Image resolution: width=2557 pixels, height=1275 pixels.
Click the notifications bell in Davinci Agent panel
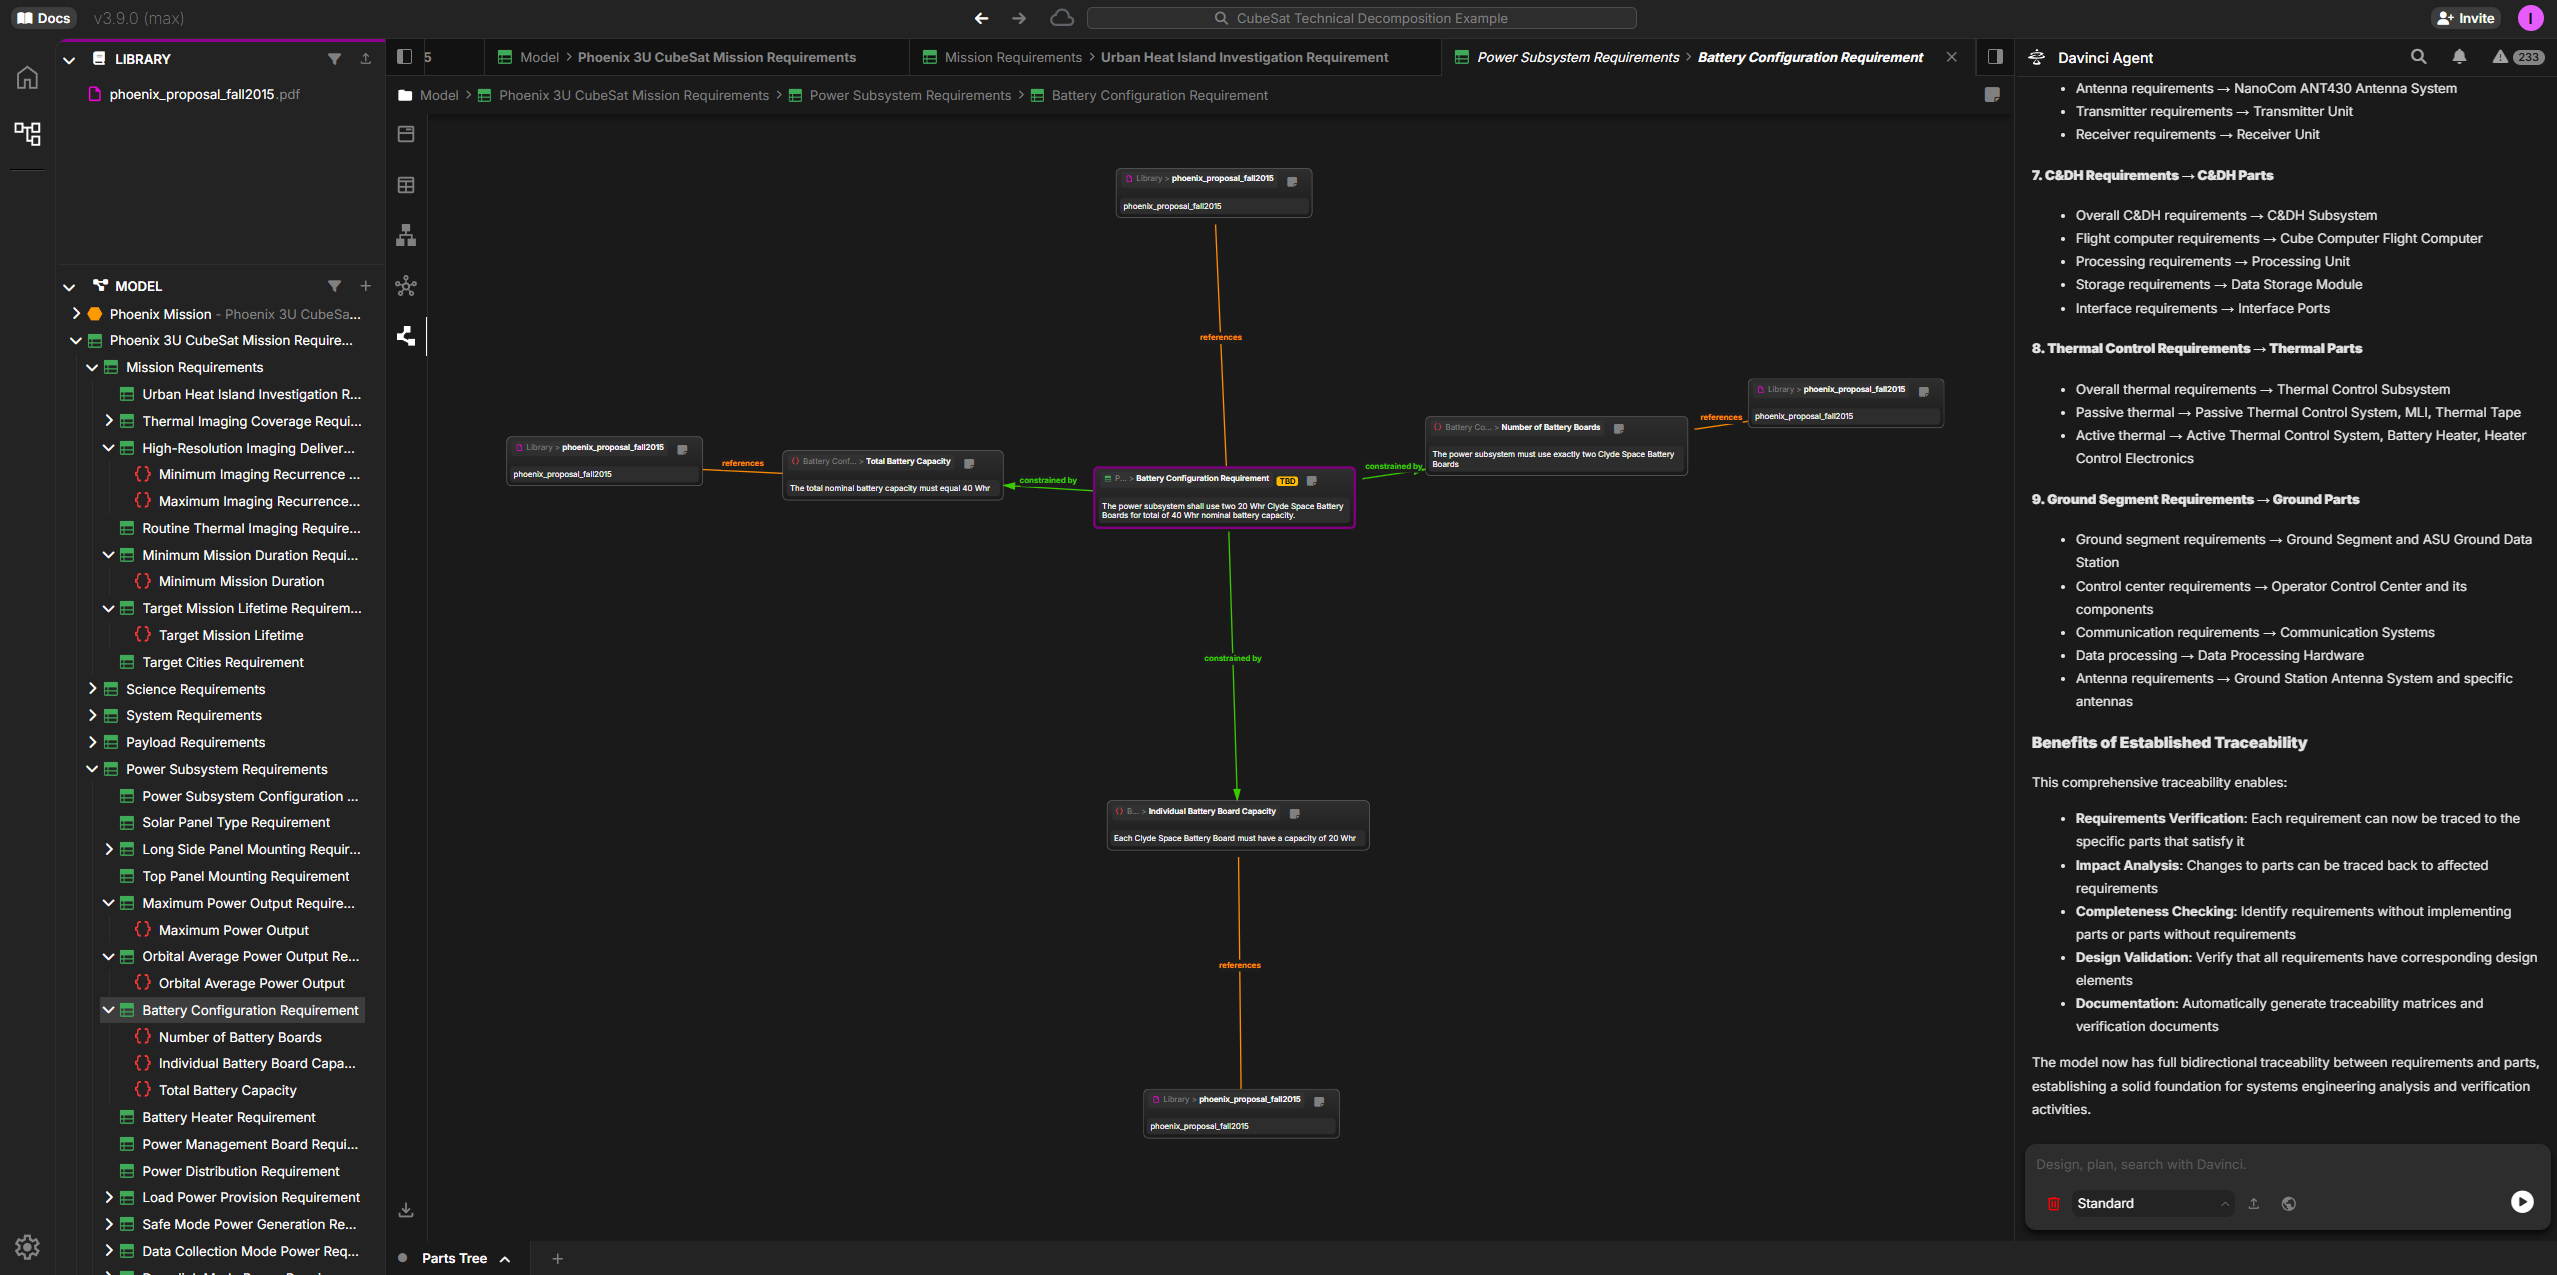coord(2459,57)
